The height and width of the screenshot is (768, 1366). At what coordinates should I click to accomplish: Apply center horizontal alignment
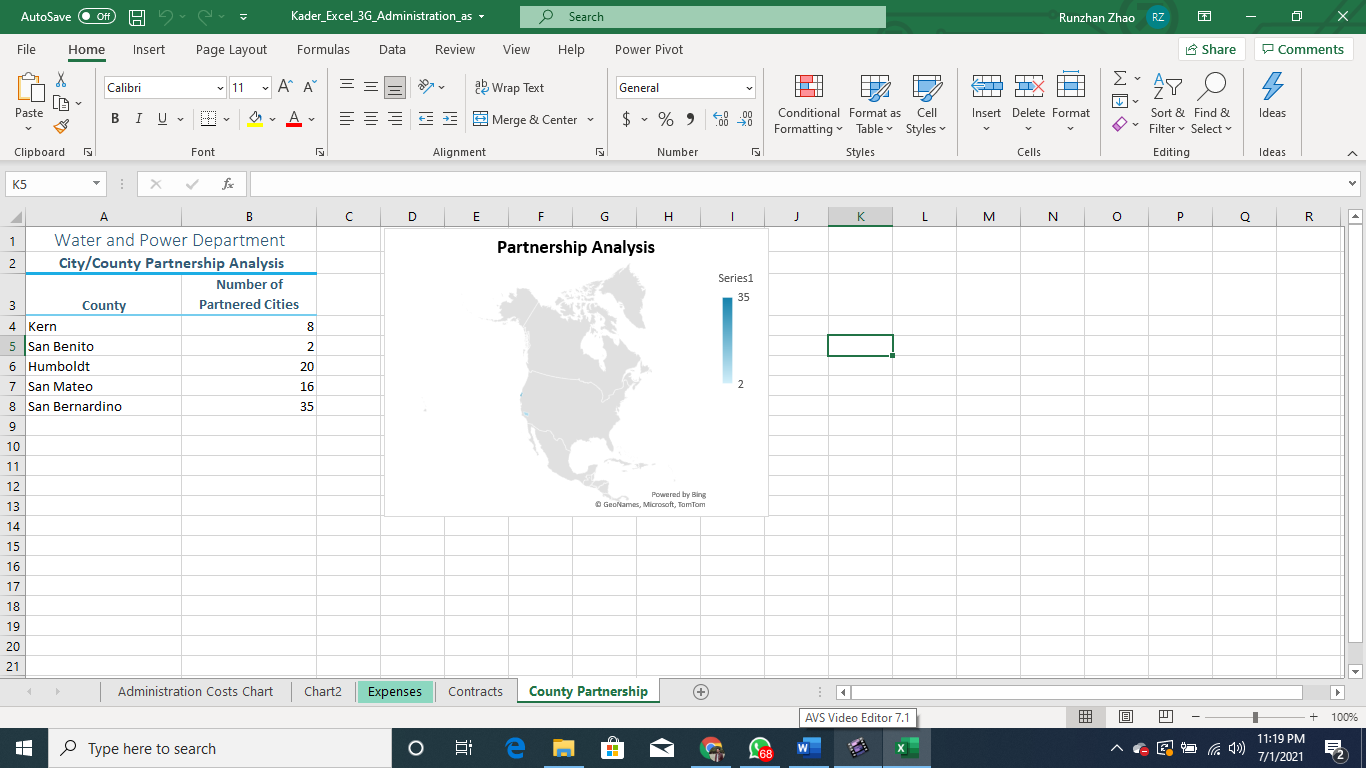coord(371,119)
